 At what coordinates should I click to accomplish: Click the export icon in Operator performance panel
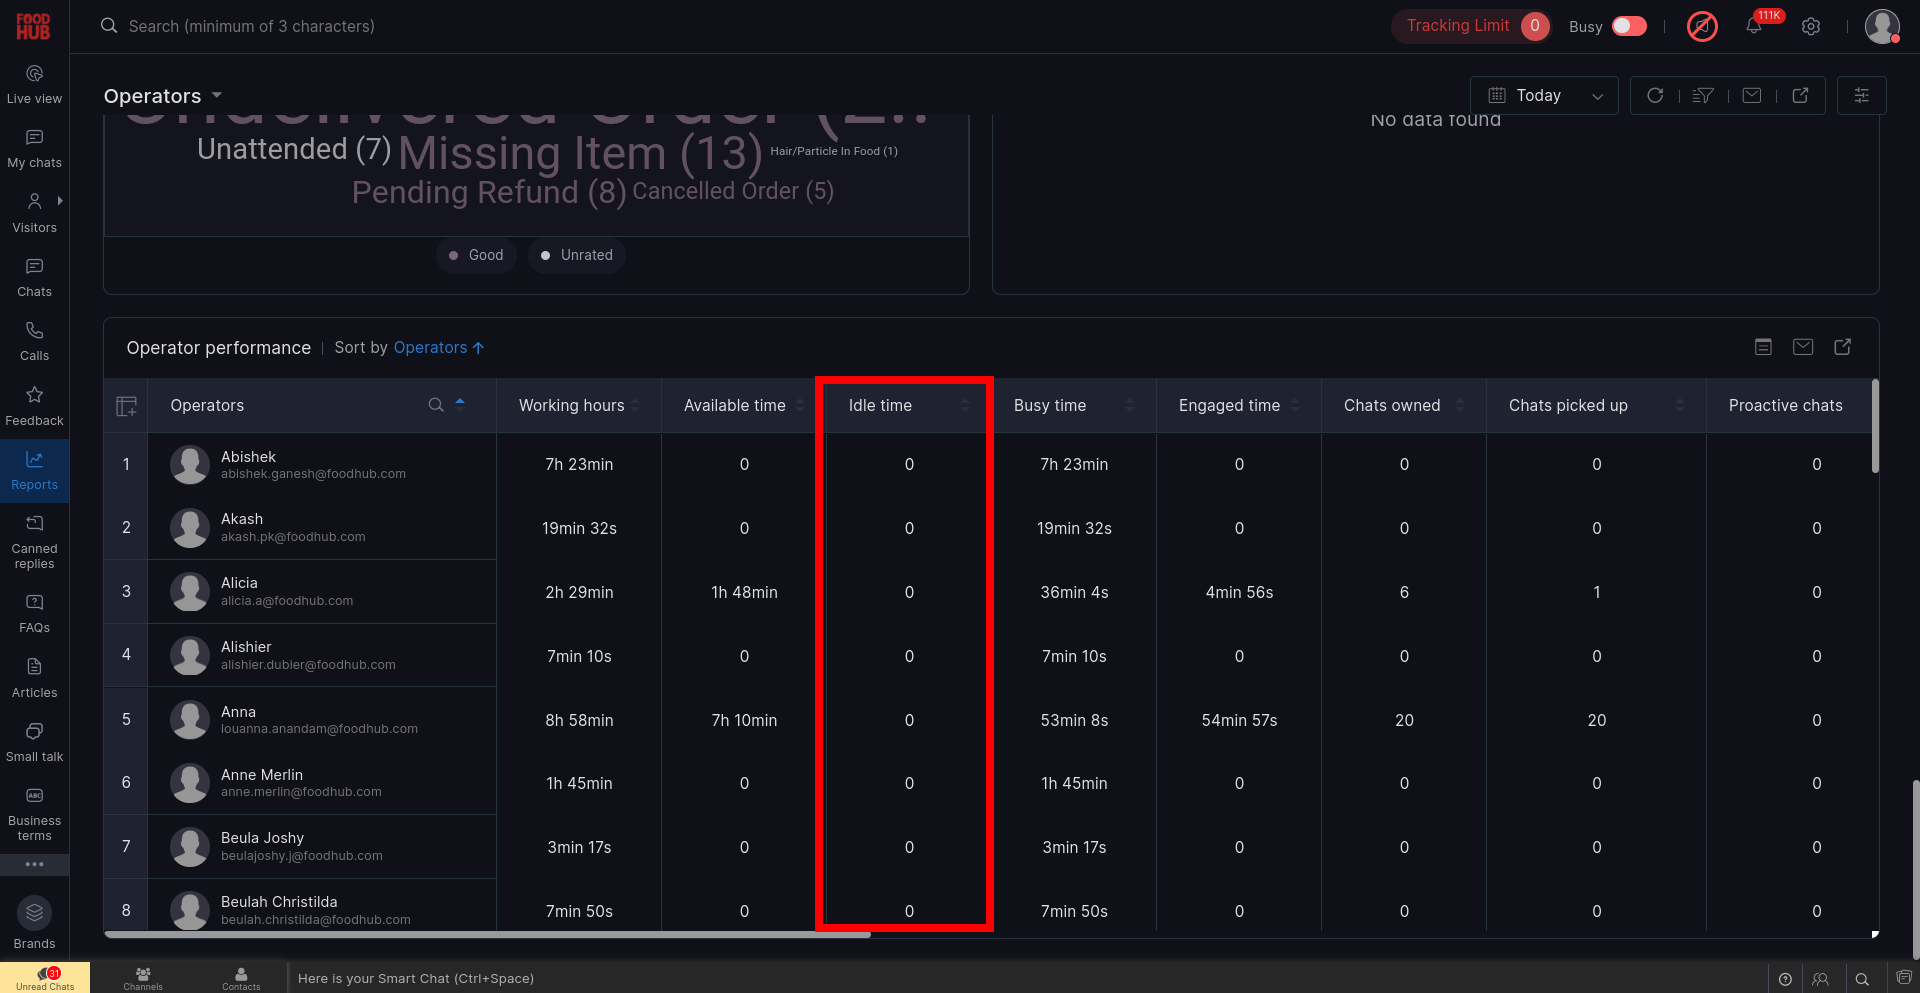1843,347
